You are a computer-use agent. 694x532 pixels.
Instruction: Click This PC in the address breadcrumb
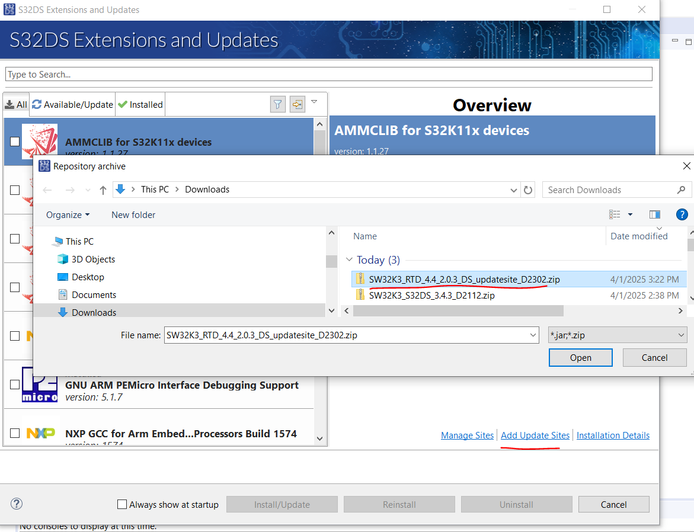(x=154, y=189)
